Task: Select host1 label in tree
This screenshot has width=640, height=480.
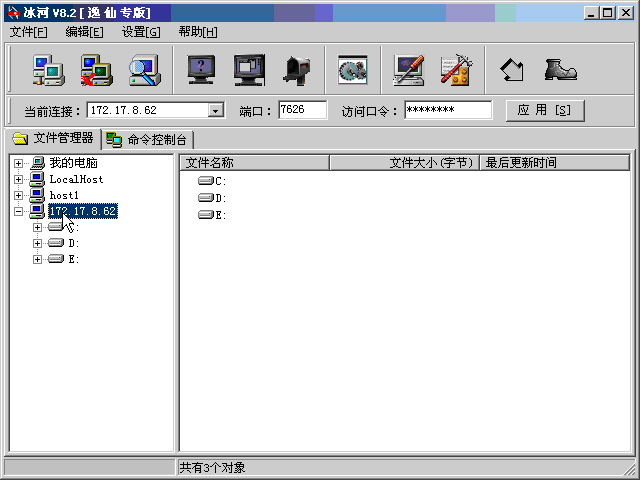Action: (x=64, y=195)
